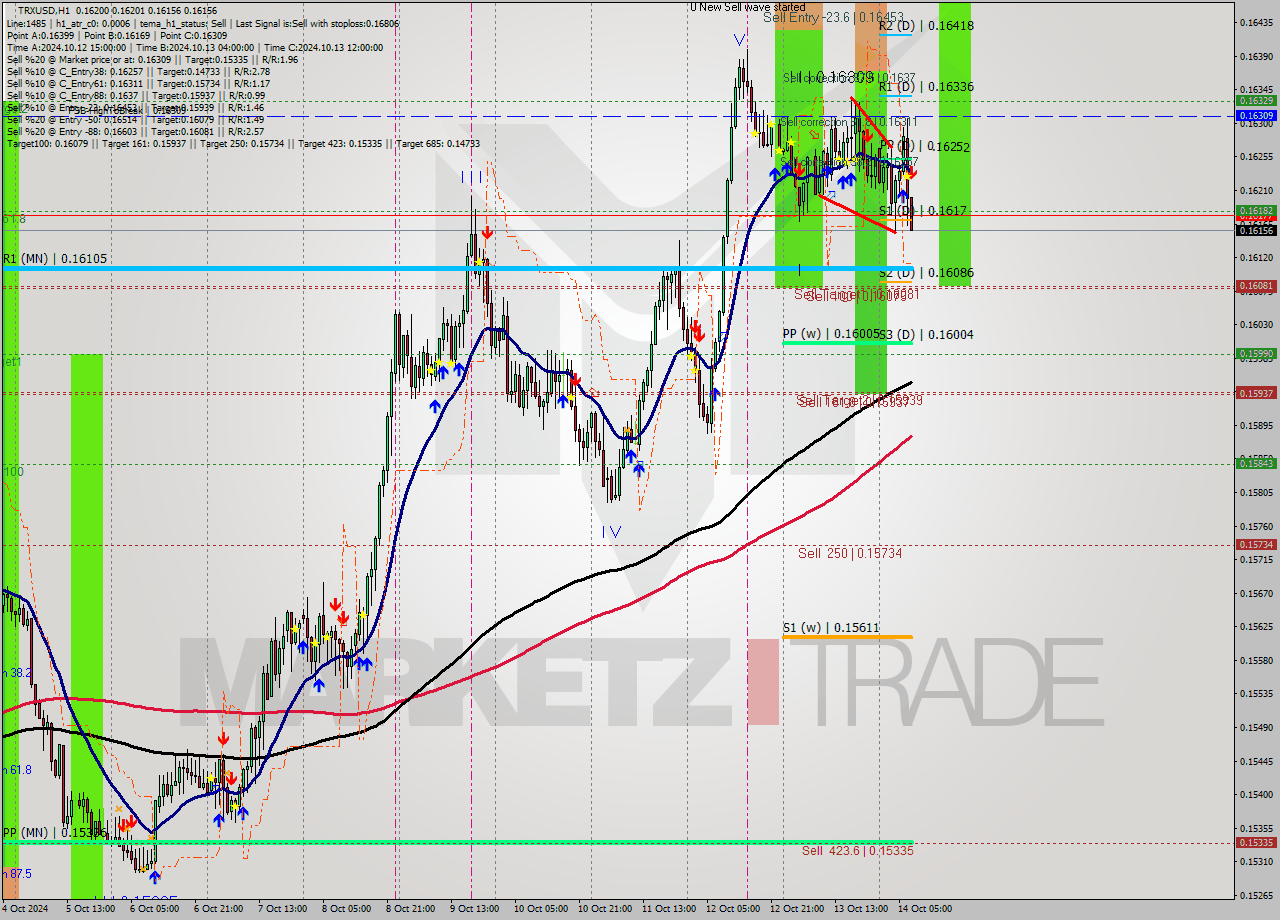1280x920 pixels.
Task: Click the green 0.15990 price tag on axis
Action: (x=1256, y=353)
